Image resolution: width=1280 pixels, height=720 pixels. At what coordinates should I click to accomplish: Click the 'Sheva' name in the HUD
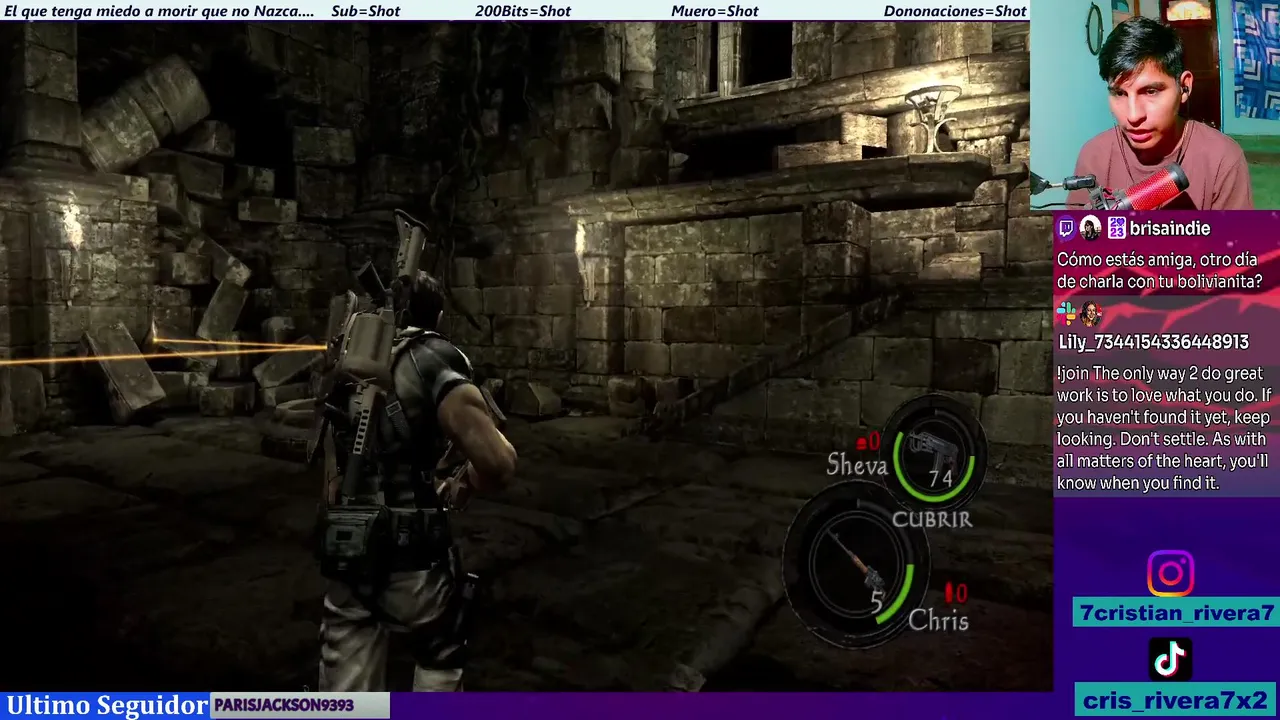(x=857, y=464)
